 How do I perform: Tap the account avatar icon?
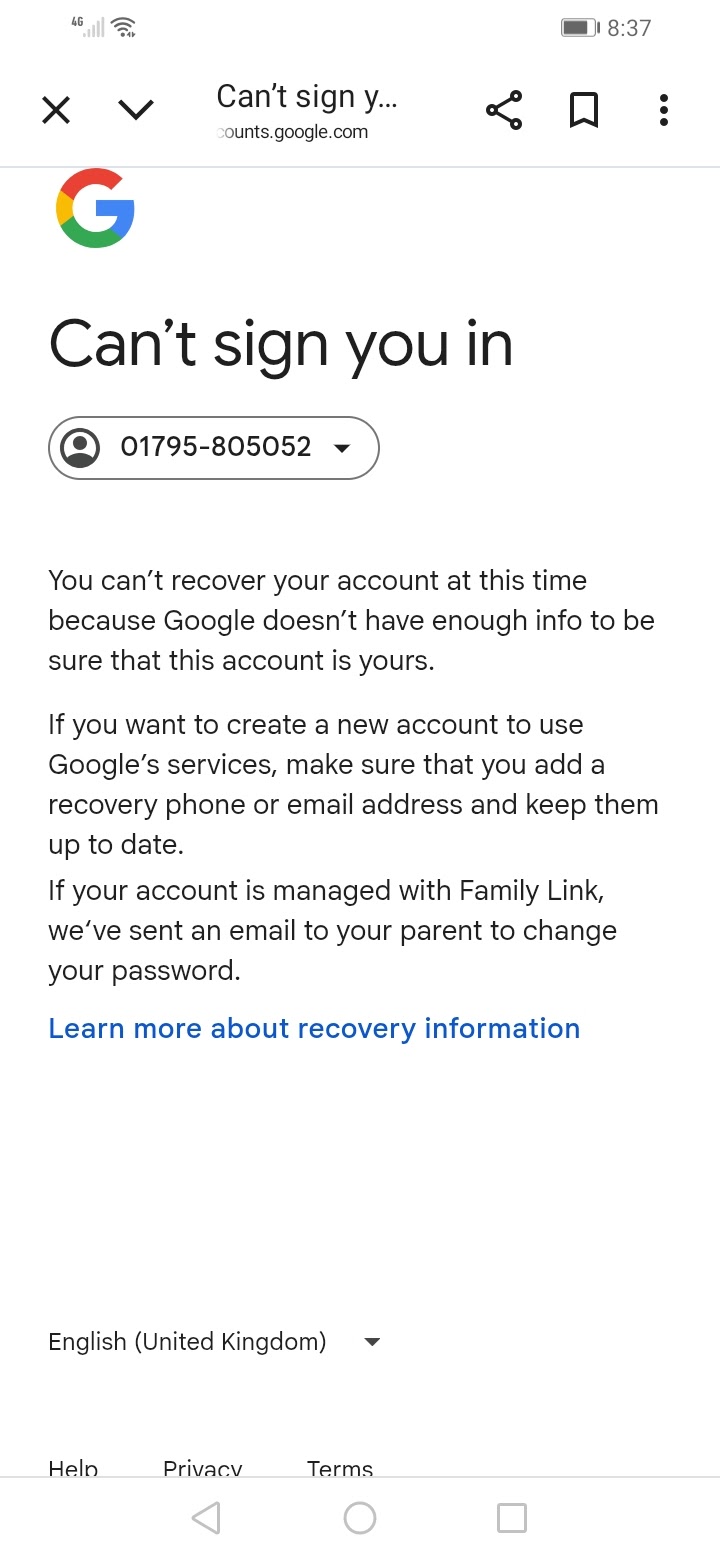point(81,447)
